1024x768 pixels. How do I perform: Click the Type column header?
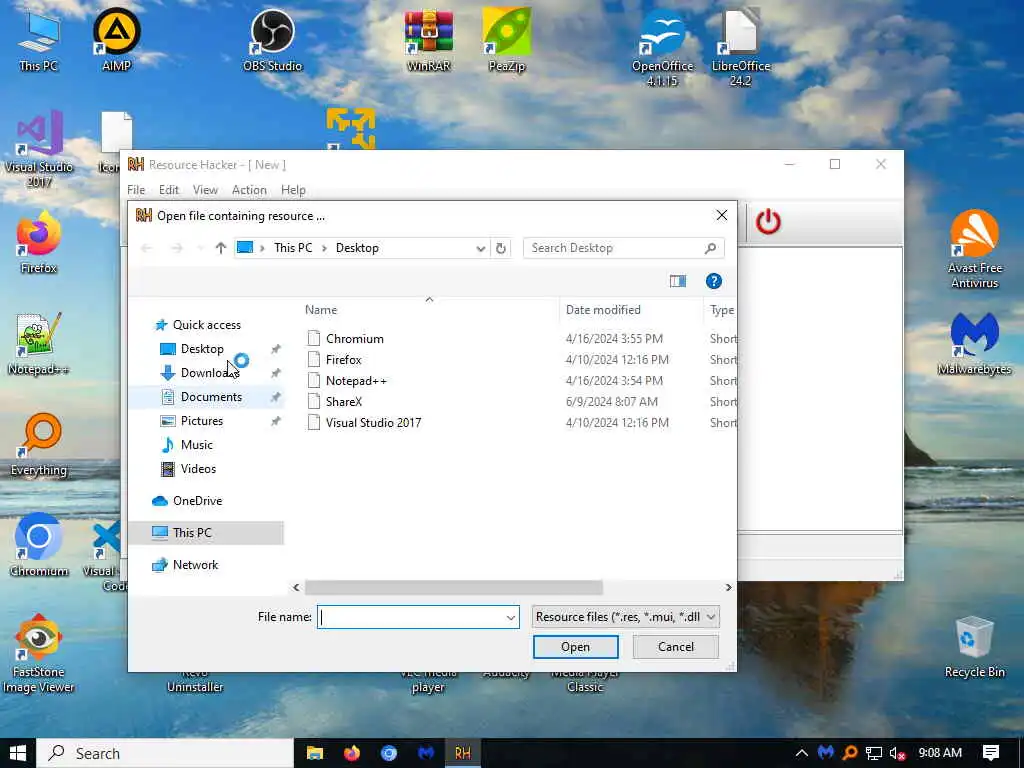[720, 310]
